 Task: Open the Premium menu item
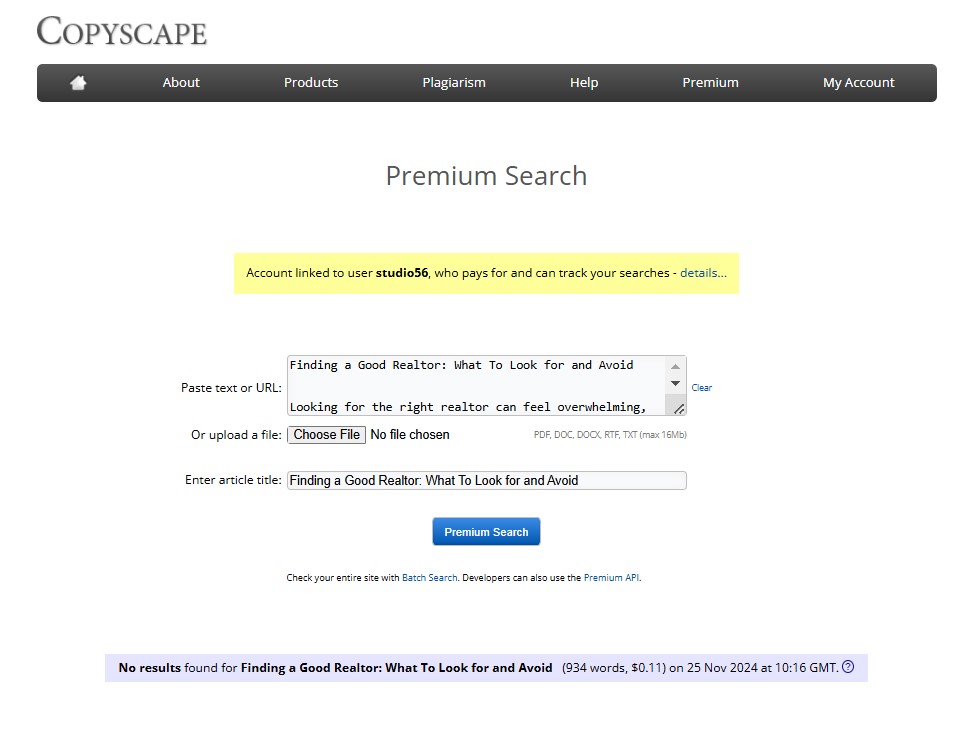pos(710,82)
